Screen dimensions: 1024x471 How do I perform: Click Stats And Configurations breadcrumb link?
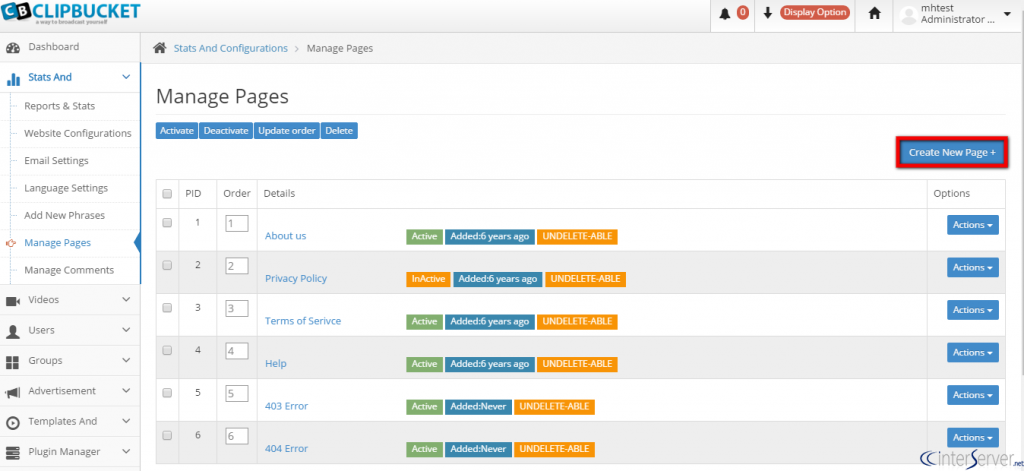point(231,48)
